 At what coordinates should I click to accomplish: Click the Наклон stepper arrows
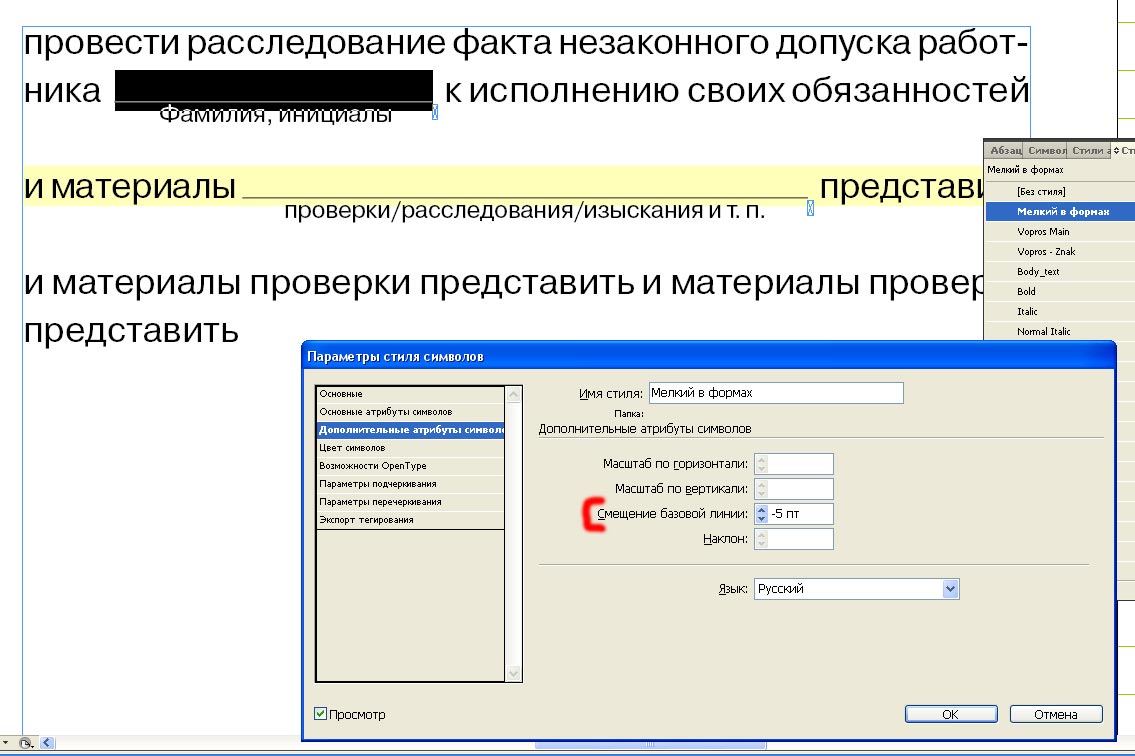click(761, 539)
